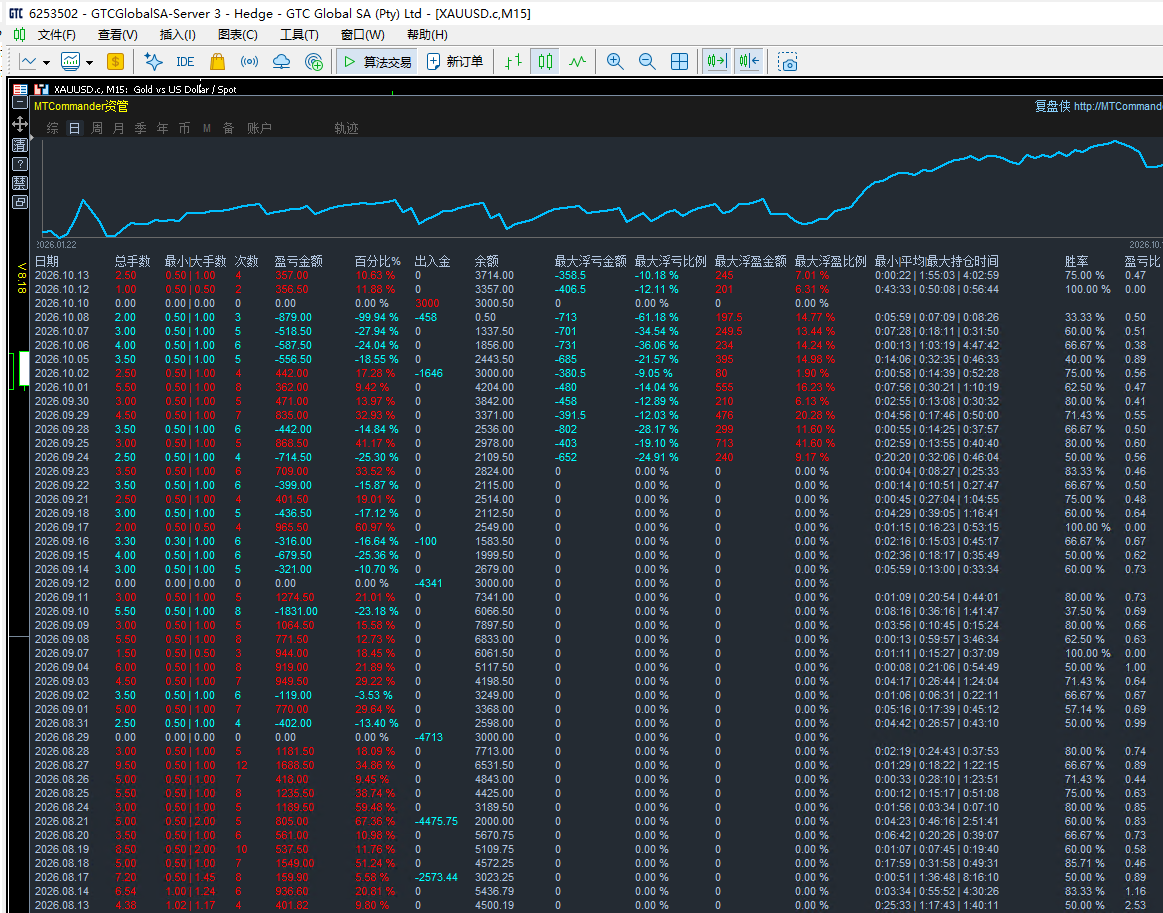Select the 2026.10.13 date row
The height and width of the screenshot is (913, 1163).
tap(62, 275)
